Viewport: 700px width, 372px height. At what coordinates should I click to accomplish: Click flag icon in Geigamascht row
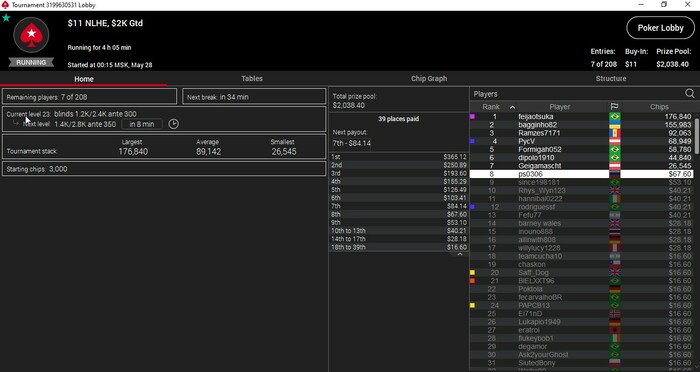pos(614,166)
